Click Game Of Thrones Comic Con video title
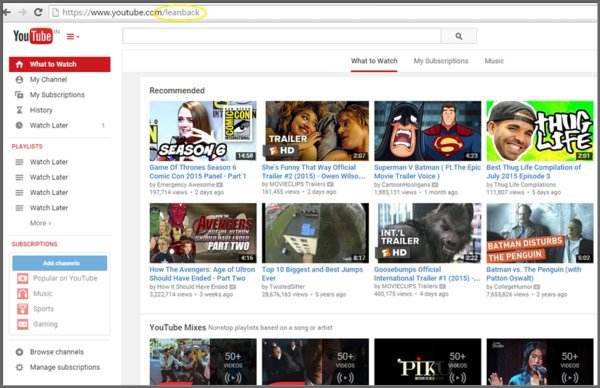The image size is (600, 388). (x=197, y=172)
